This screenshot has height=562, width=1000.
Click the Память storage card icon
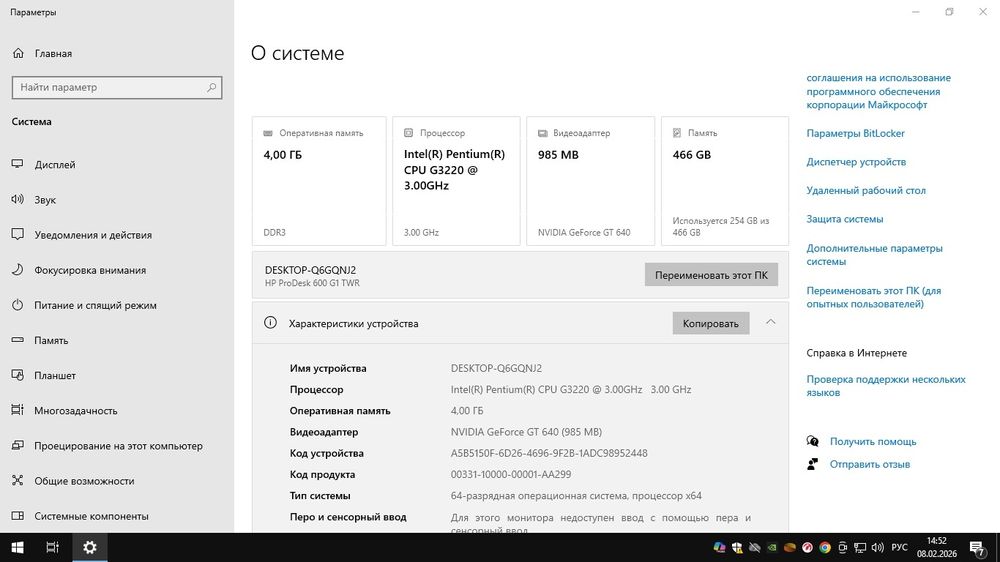pos(677,133)
